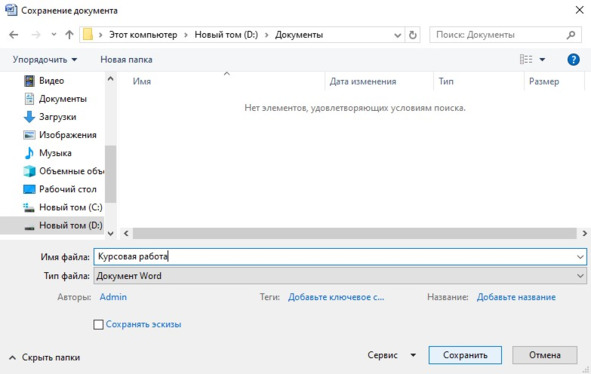Click the Word icon in title bar
The image size is (591, 374).
coord(11,10)
